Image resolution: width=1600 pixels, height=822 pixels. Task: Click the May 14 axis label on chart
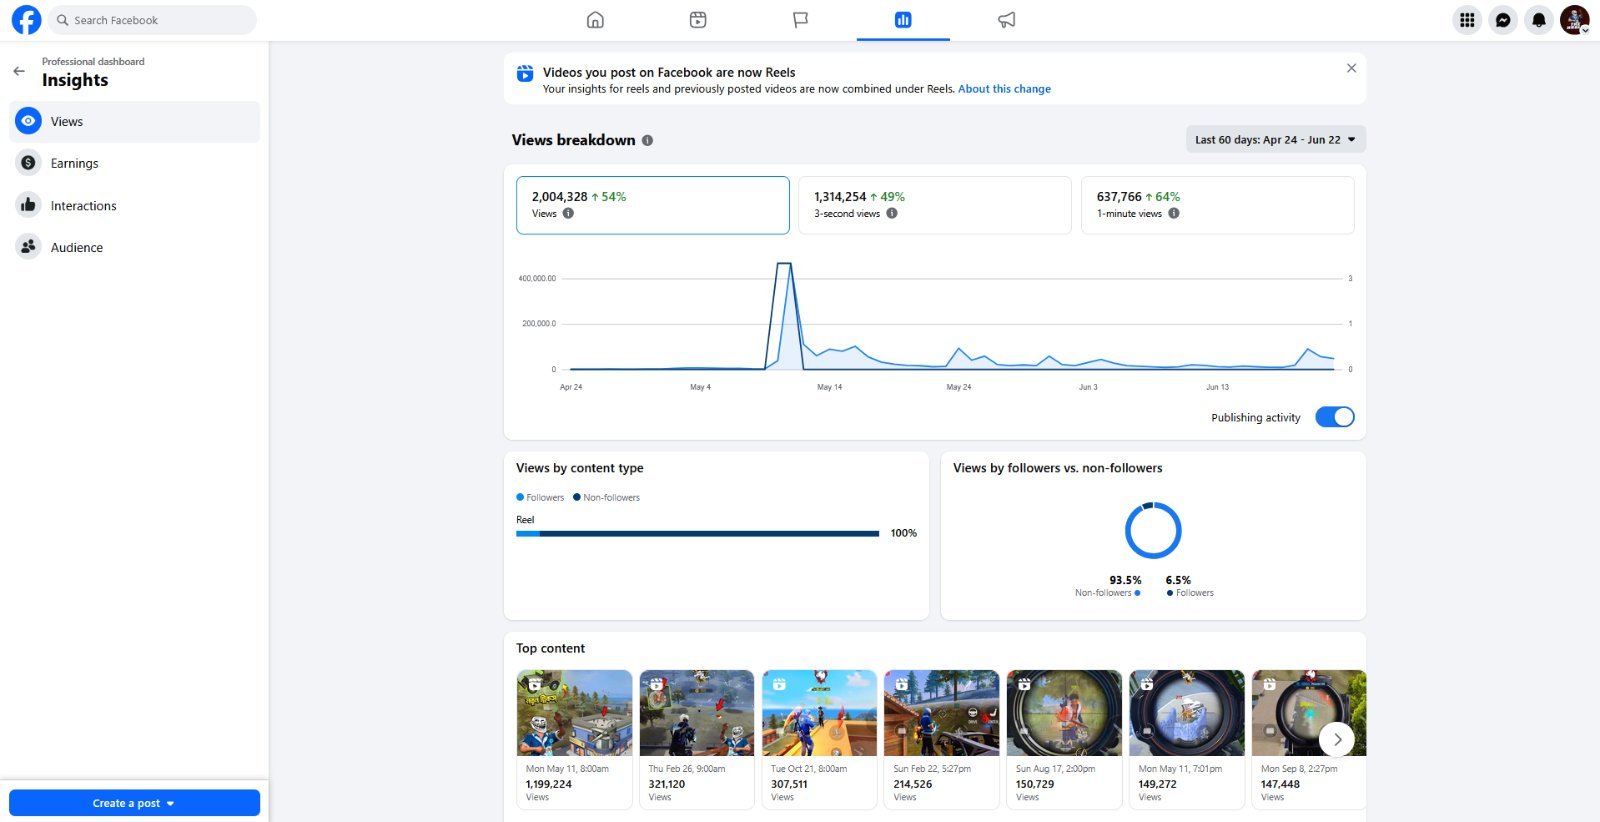coord(829,387)
